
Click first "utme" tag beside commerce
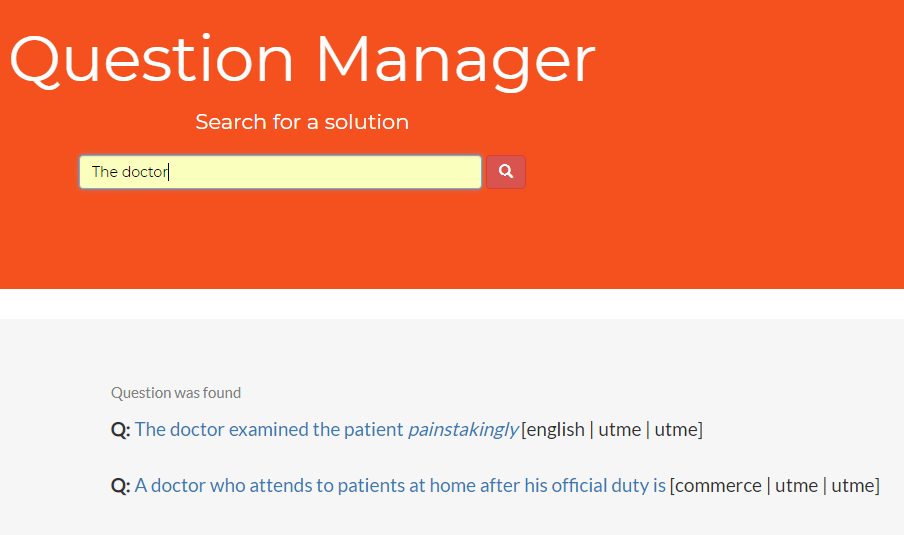click(x=796, y=486)
